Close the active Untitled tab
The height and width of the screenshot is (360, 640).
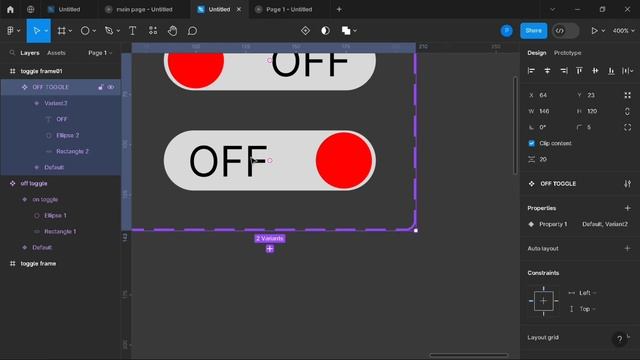pyautogui.click(x=239, y=9)
